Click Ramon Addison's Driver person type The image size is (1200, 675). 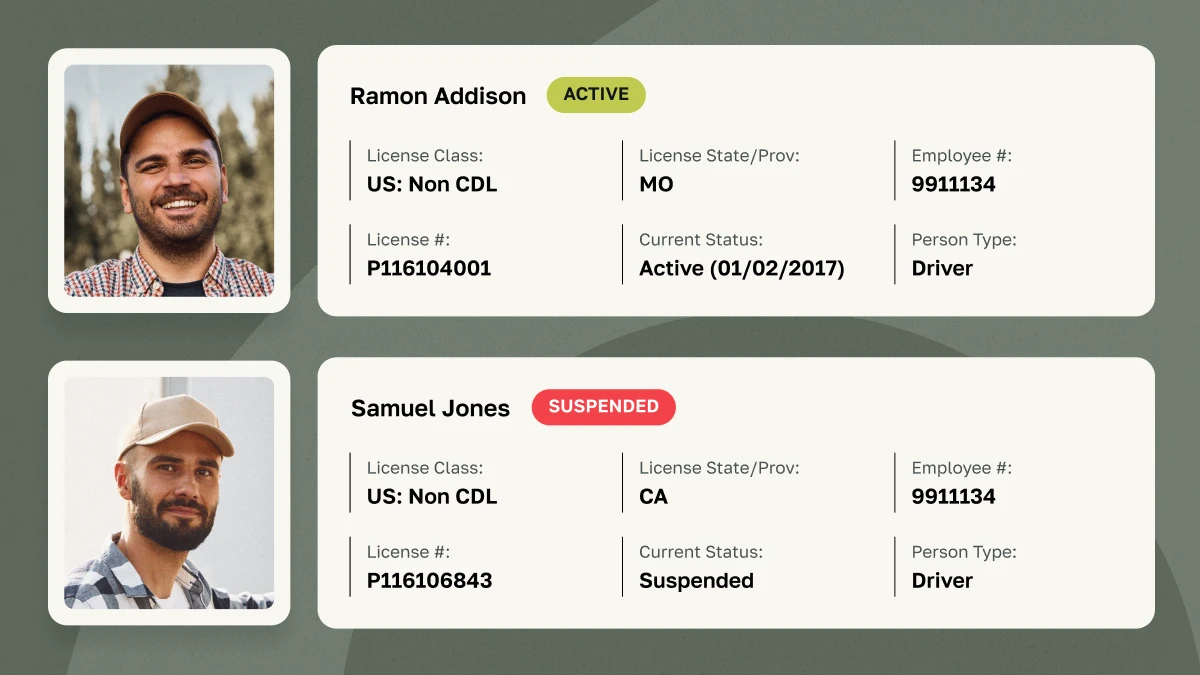[x=942, y=268]
